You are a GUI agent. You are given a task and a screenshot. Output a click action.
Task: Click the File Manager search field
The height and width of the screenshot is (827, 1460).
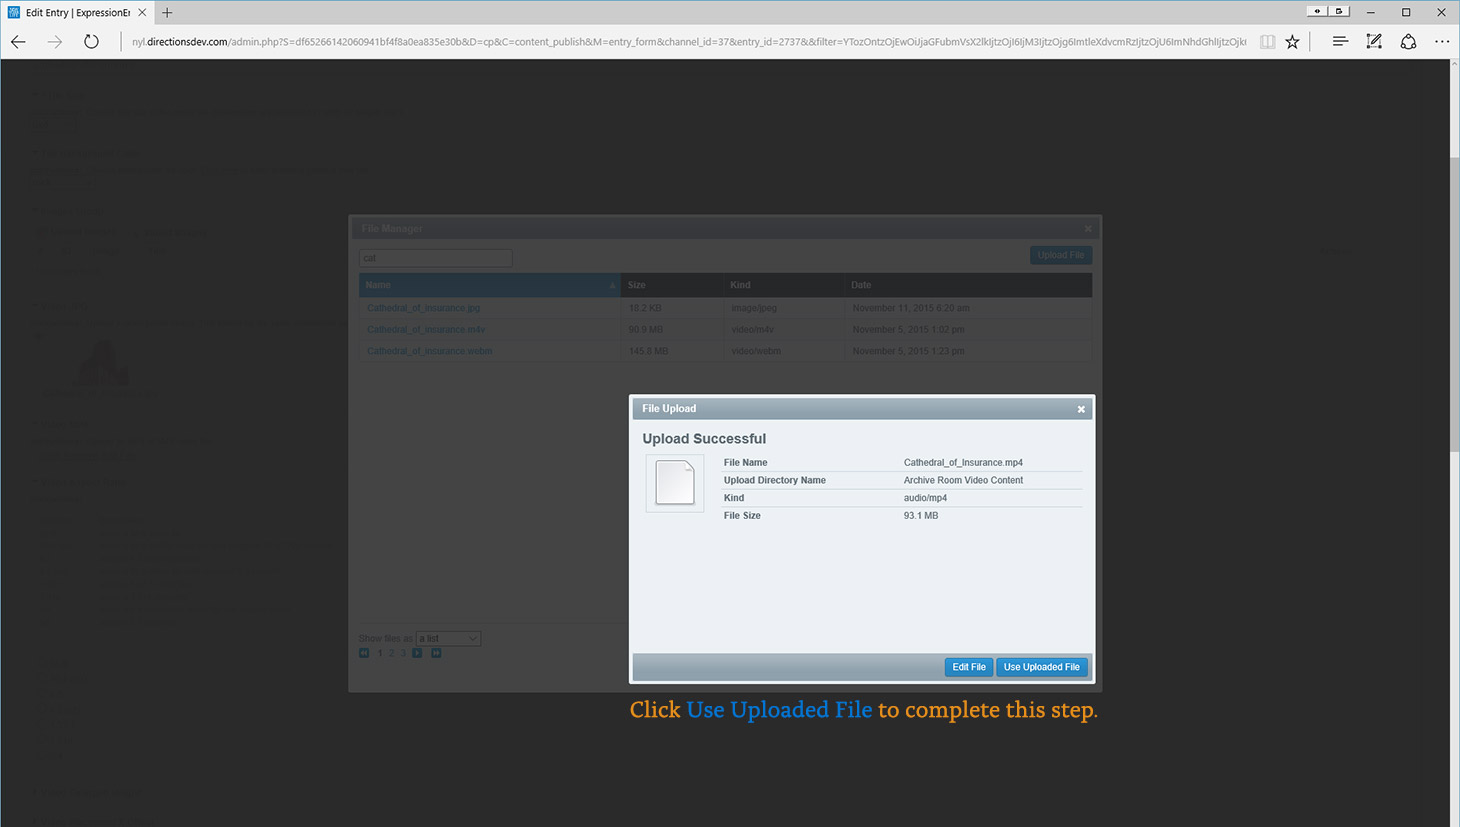coord(436,258)
